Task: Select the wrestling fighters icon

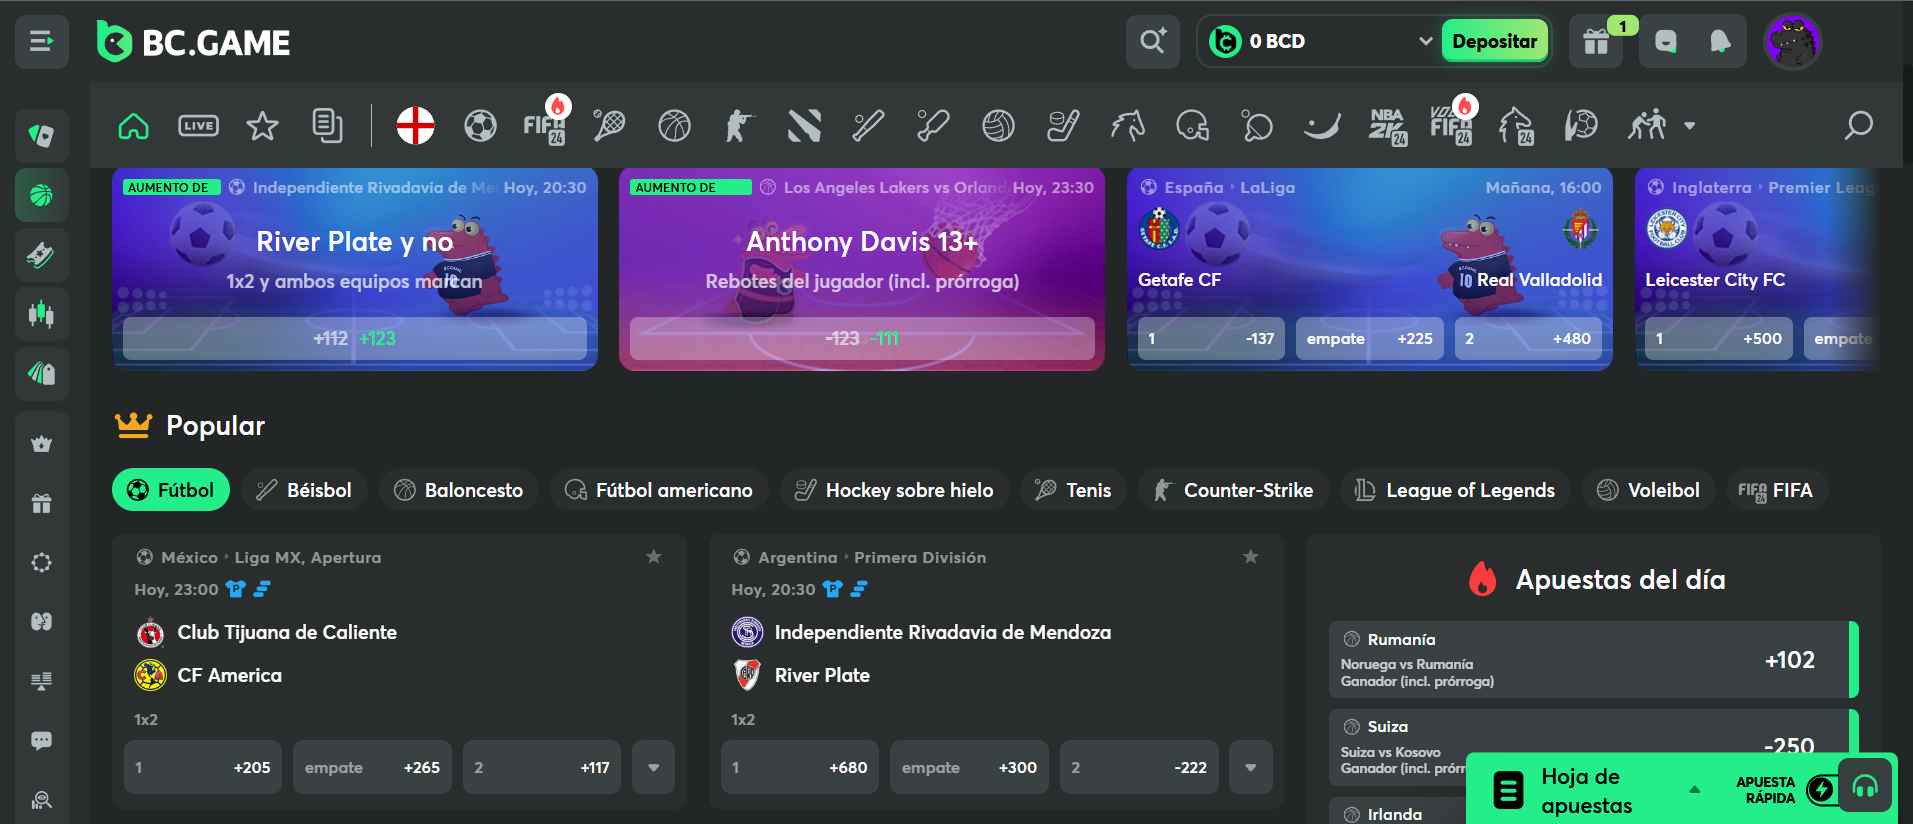Action: [1646, 126]
